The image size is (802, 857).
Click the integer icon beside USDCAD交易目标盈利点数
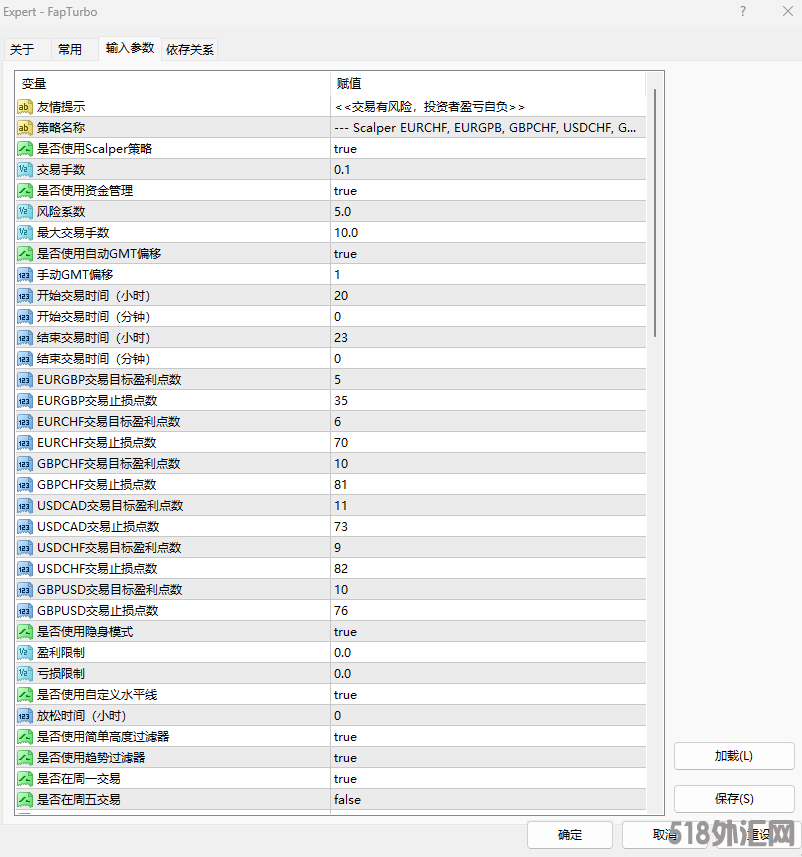(25, 506)
